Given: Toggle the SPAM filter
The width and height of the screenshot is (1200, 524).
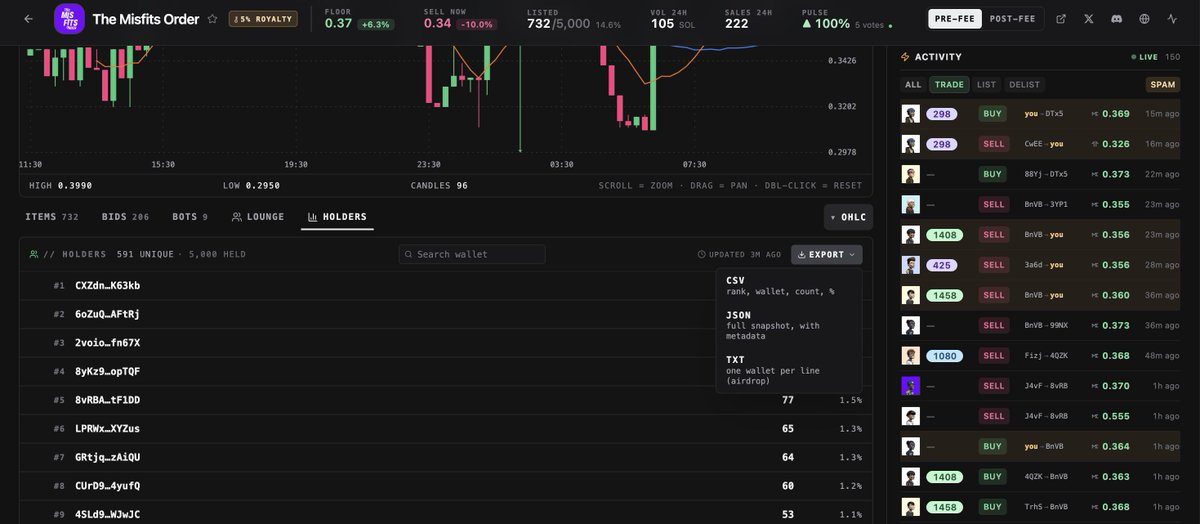Looking at the screenshot, I should click(x=1163, y=85).
